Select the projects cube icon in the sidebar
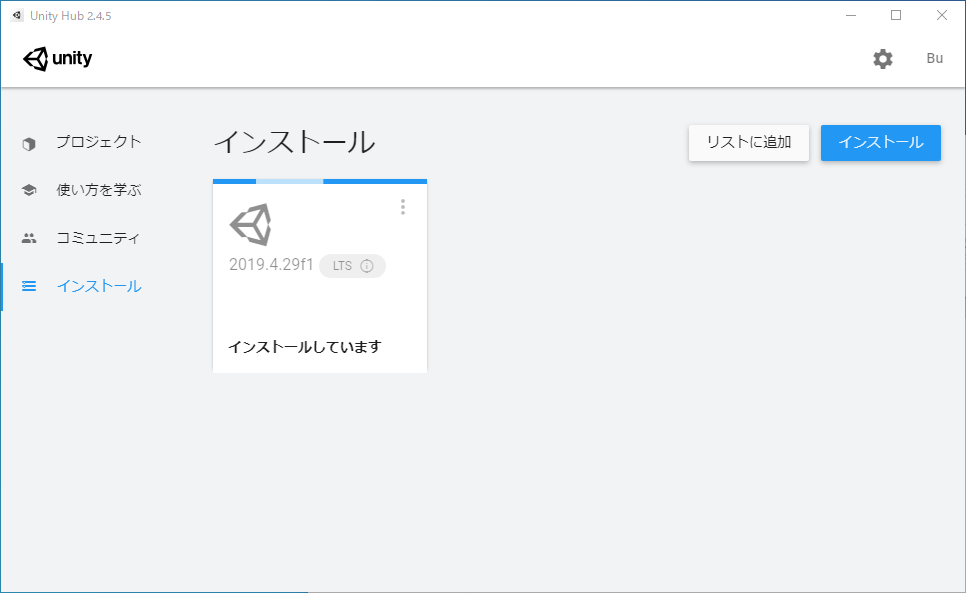The image size is (966, 593). click(x=28, y=143)
